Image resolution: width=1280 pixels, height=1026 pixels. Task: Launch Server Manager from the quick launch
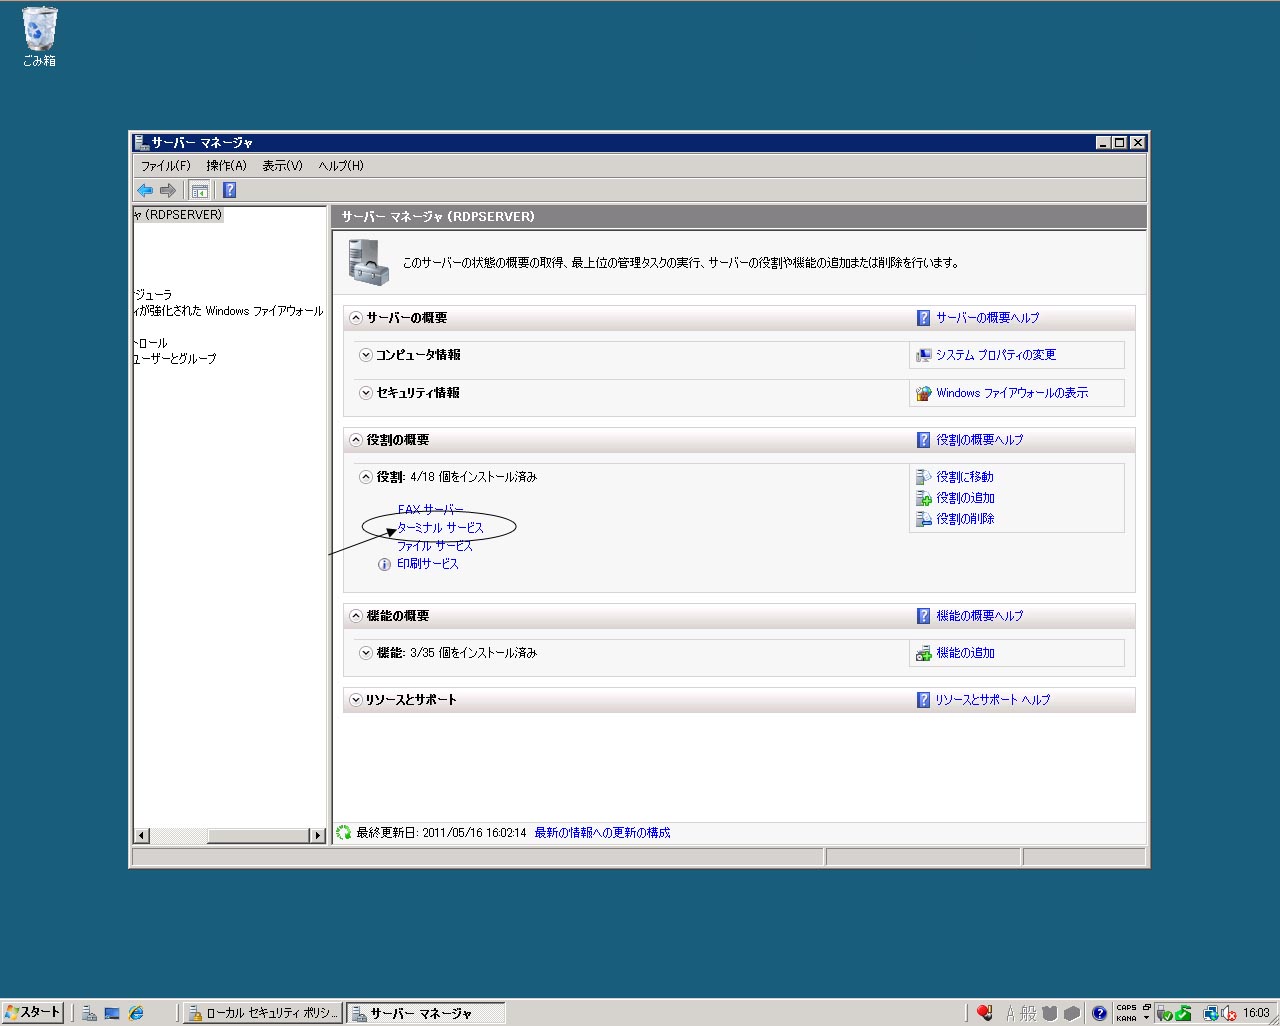coord(89,1013)
